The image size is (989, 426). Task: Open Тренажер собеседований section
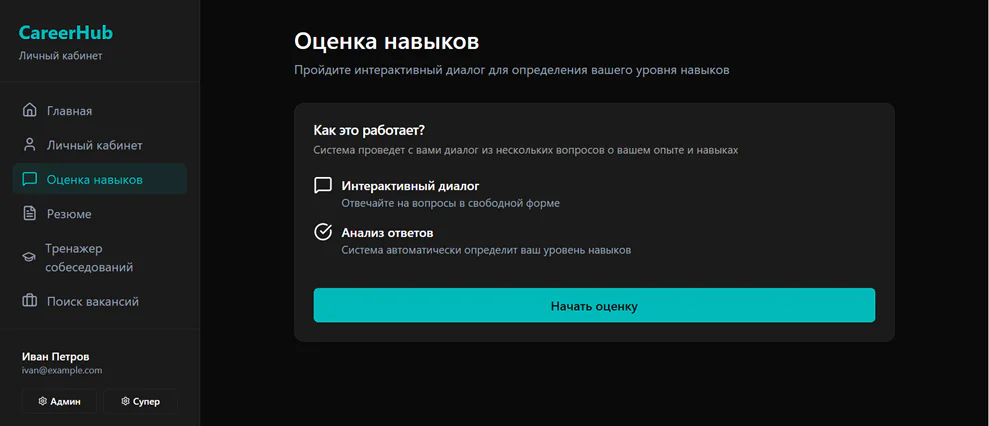click(89, 258)
